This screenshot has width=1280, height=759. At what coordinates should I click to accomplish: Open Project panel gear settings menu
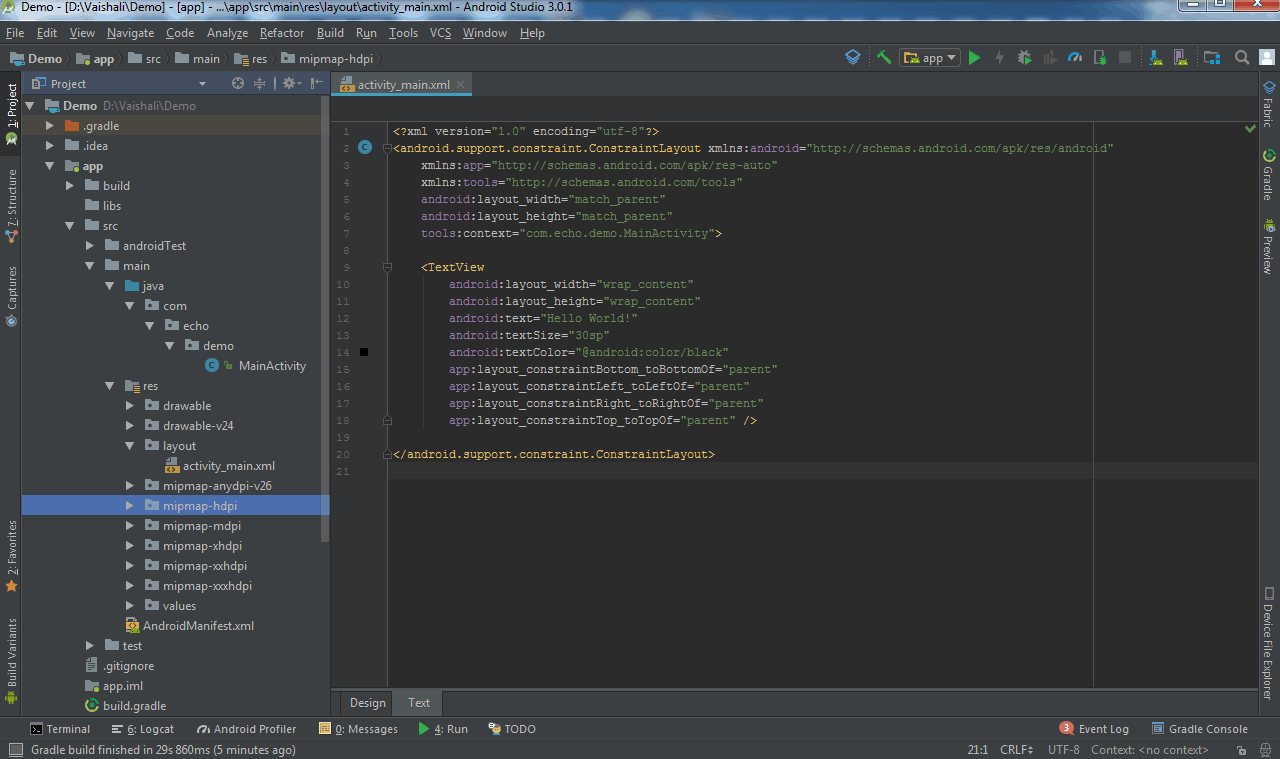coord(290,84)
